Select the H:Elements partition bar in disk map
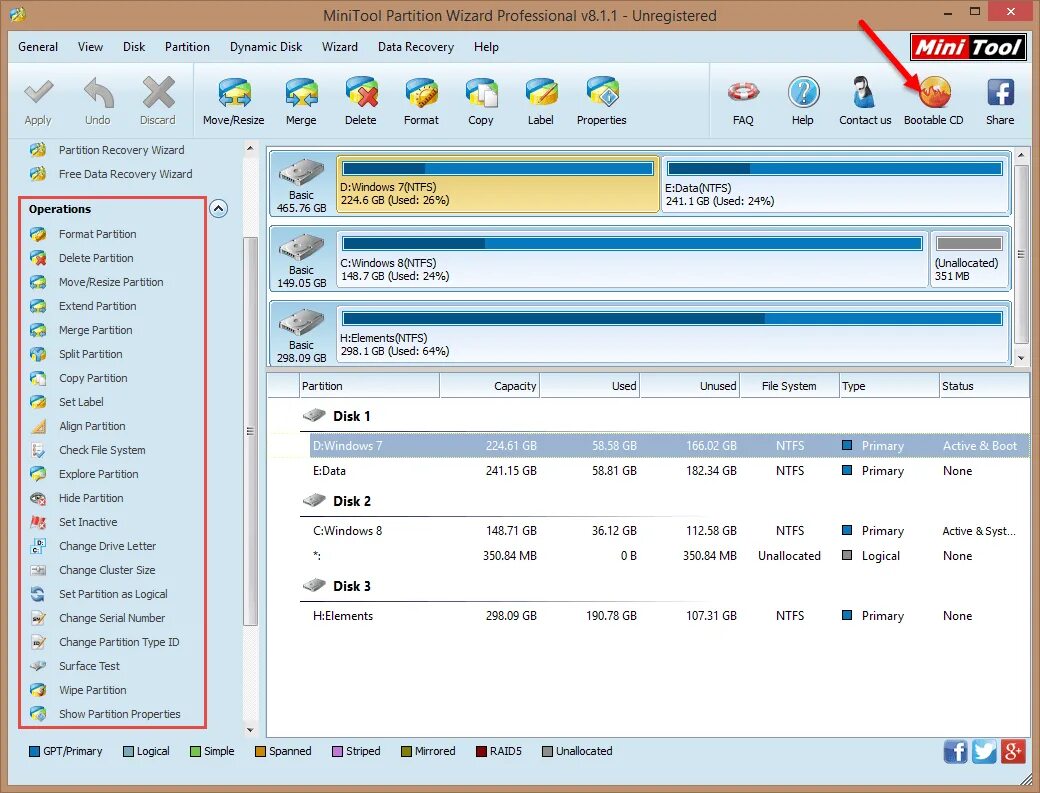The height and width of the screenshot is (793, 1040). pyautogui.click(x=673, y=334)
